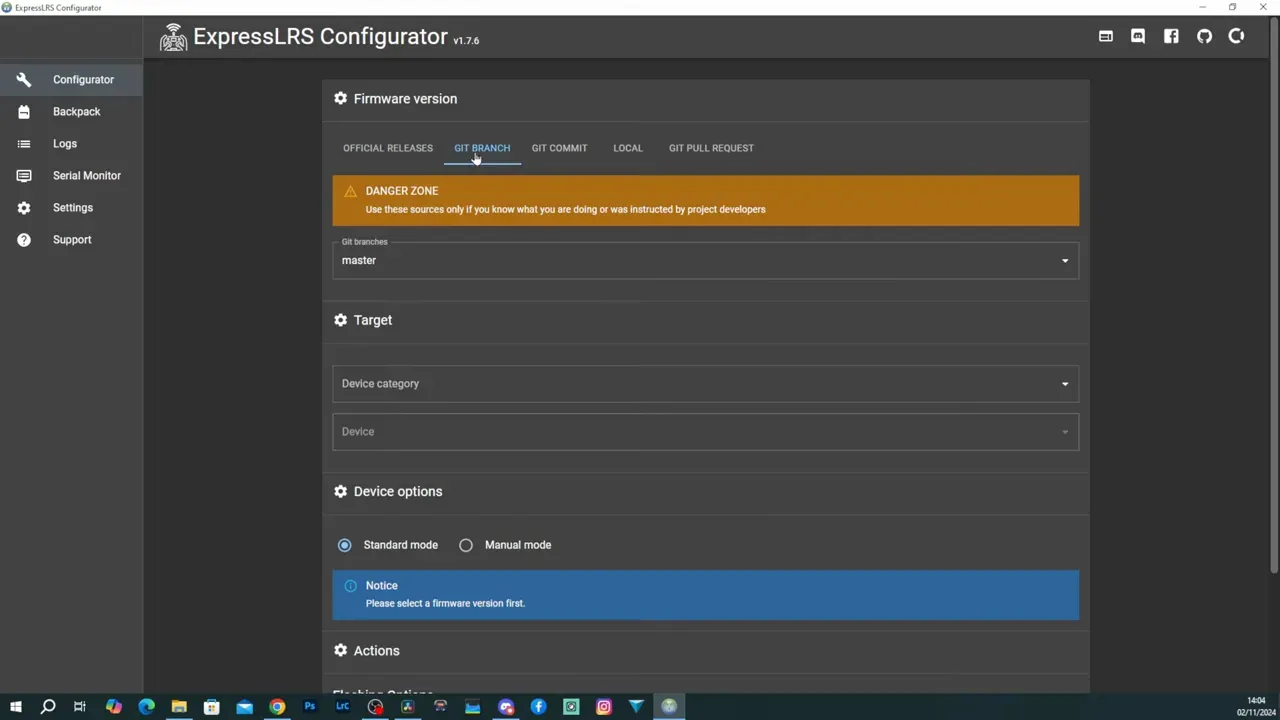This screenshot has height=720, width=1280.
Task: Open Settings in the sidebar
Action: [71, 207]
